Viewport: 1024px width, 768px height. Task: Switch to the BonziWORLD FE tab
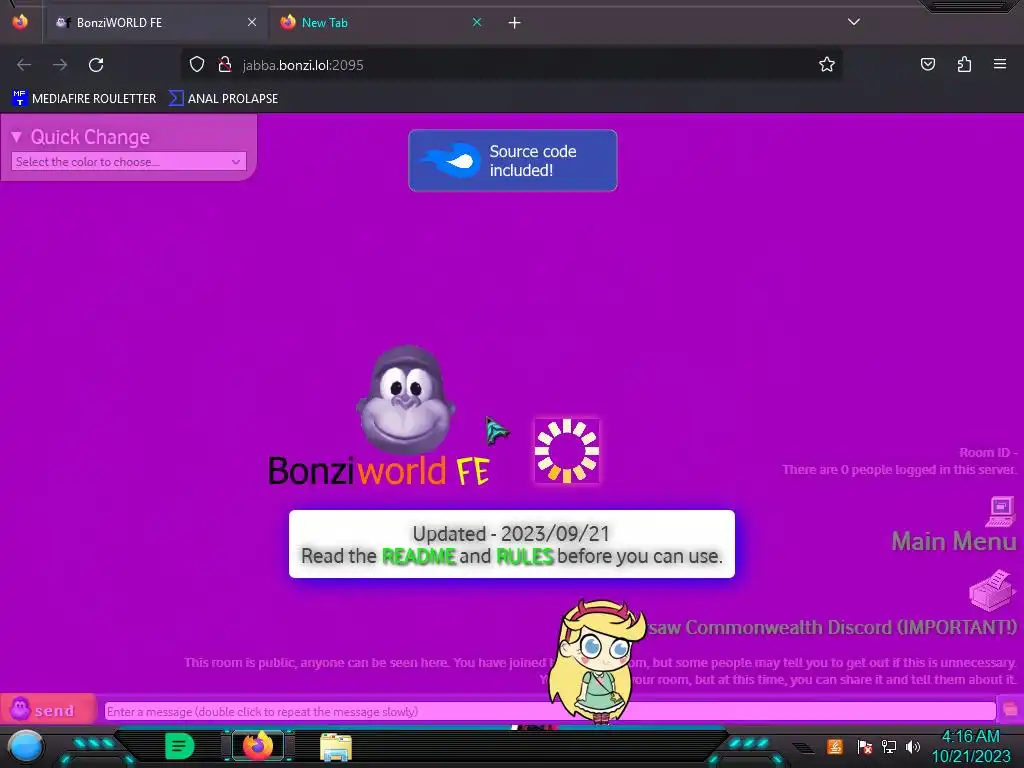point(155,22)
